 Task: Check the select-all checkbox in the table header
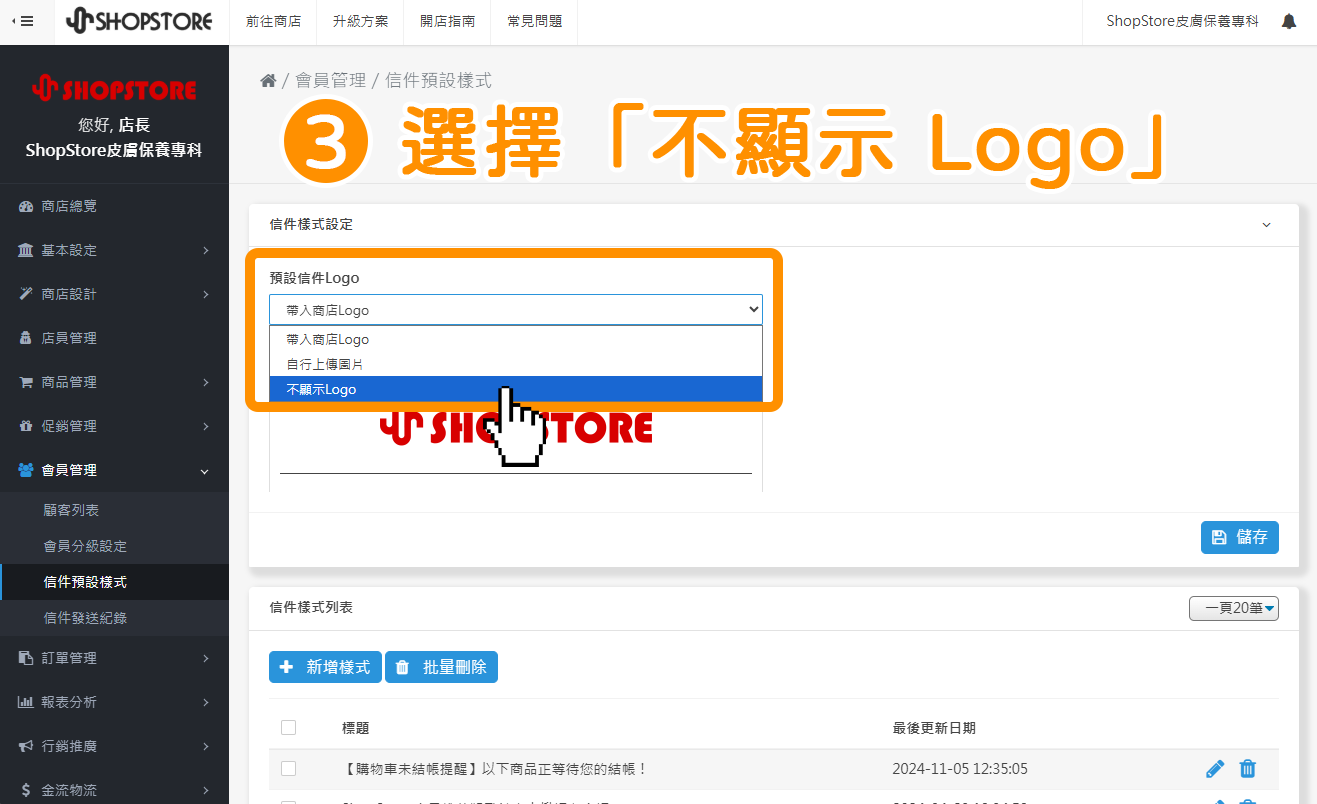point(288,727)
